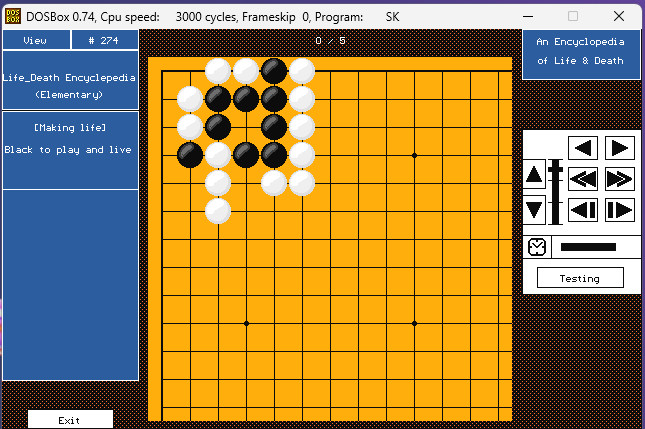This screenshot has width=645, height=429.
Task: Click the single right arrow (next) button
Action: [x=619, y=148]
